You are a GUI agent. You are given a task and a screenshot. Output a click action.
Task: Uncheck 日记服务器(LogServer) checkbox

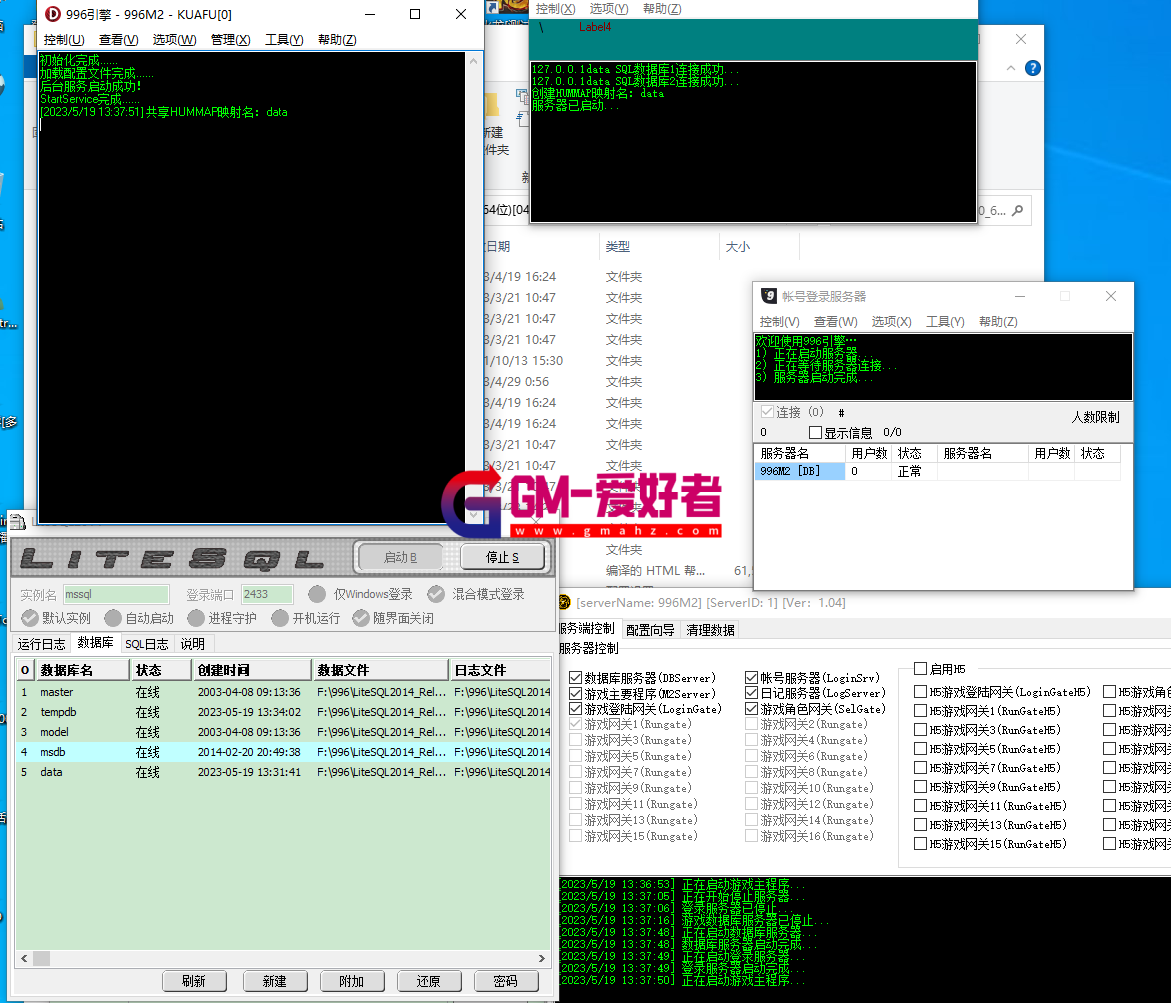pyautogui.click(x=751, y=693)
